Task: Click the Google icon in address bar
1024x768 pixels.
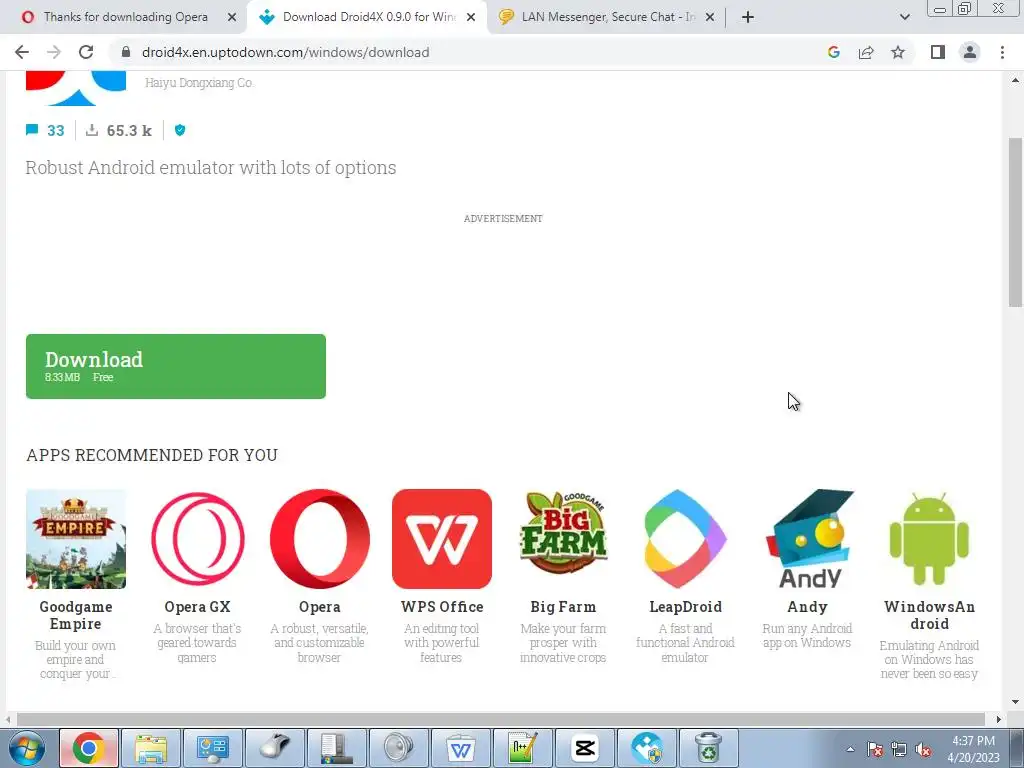Action: pos(833,52)
